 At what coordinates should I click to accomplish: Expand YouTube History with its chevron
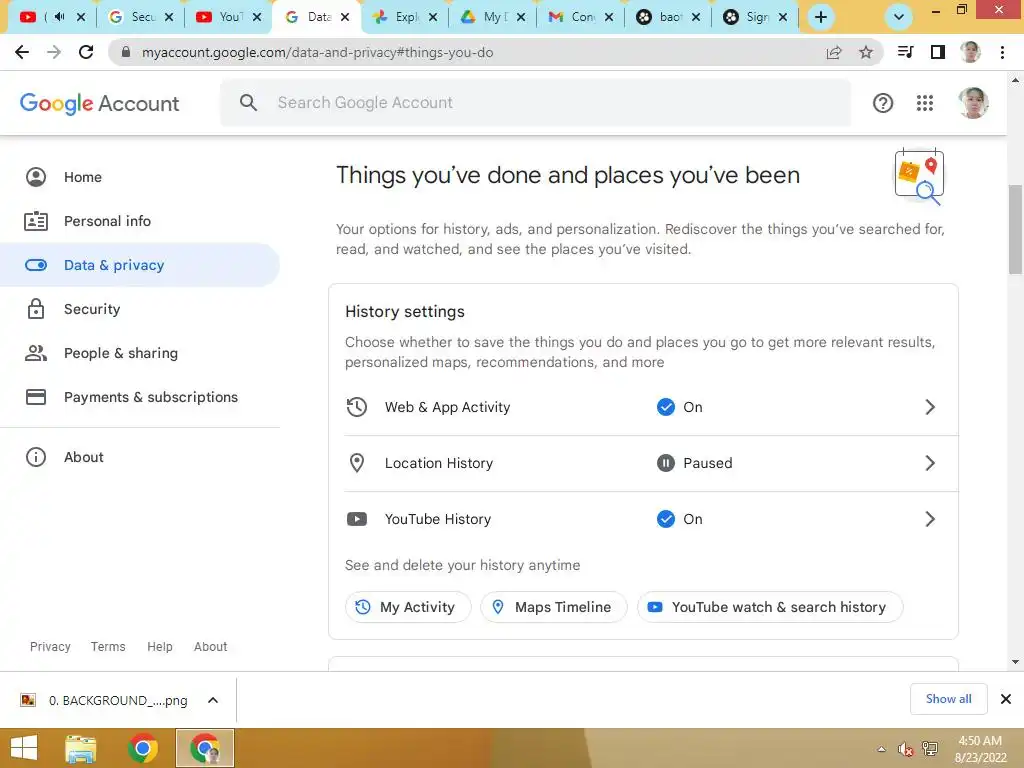coord(931,520)
